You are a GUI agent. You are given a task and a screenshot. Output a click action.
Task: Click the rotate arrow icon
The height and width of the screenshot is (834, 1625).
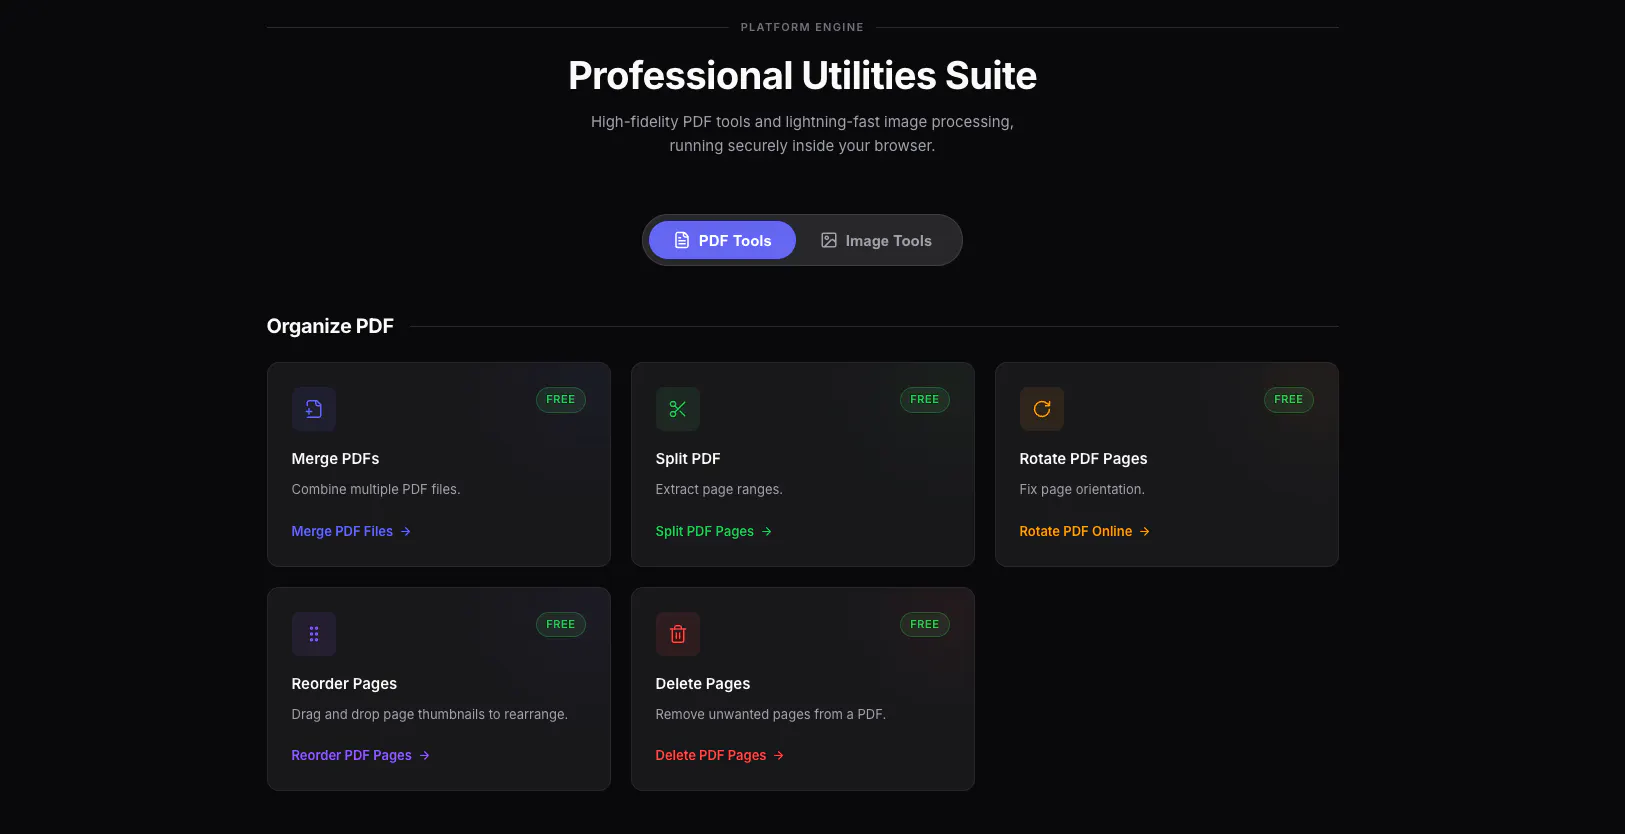[1042, 409]
